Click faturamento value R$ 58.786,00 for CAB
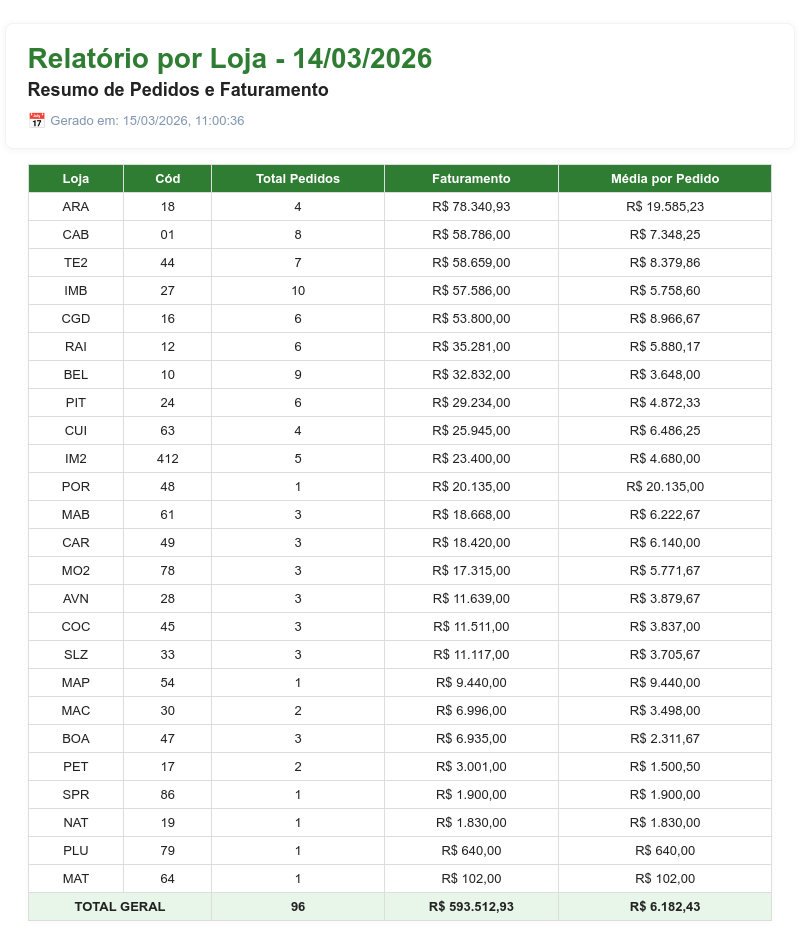 [x=471, y=235]
